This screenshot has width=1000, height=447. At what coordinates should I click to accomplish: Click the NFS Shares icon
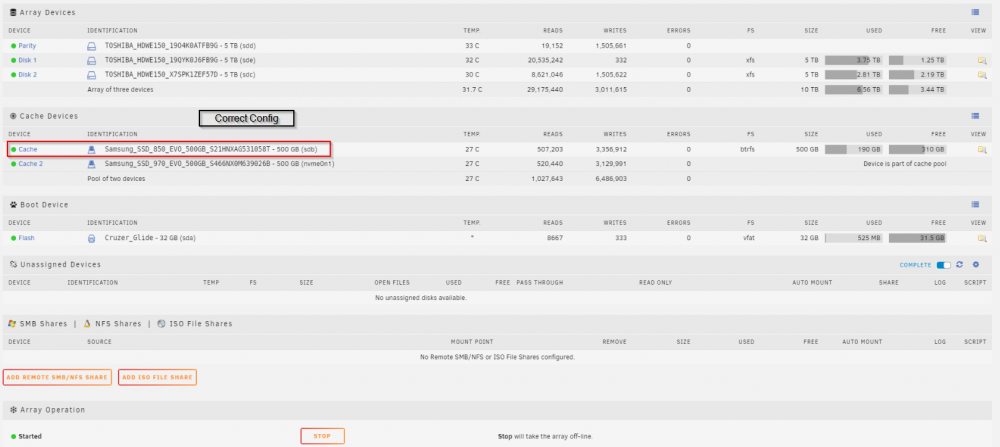click(x=87, y=324)
